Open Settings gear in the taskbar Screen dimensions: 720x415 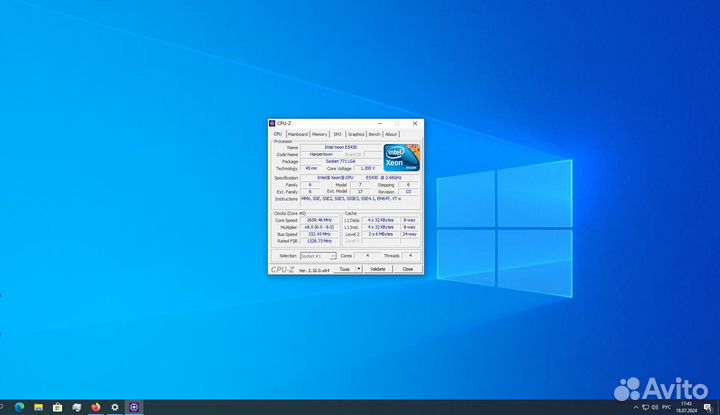pos(115,408)
